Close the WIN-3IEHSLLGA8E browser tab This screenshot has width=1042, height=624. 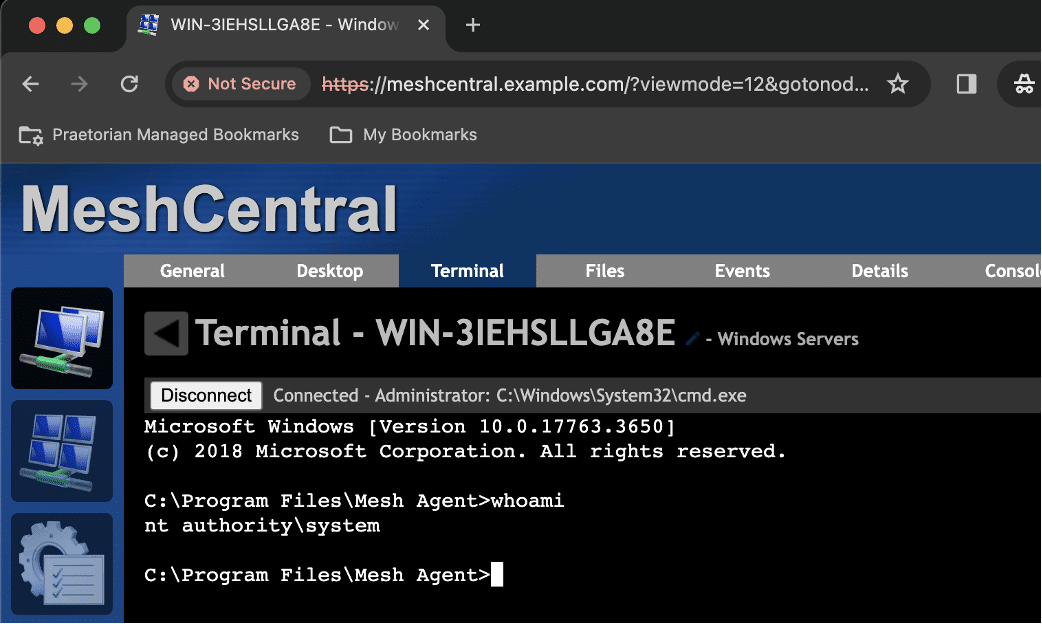tap(423, 25)
